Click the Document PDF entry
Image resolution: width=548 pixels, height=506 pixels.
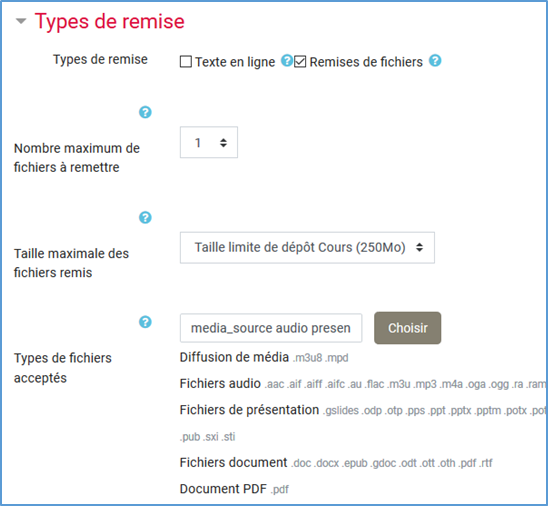click(234, 489)
